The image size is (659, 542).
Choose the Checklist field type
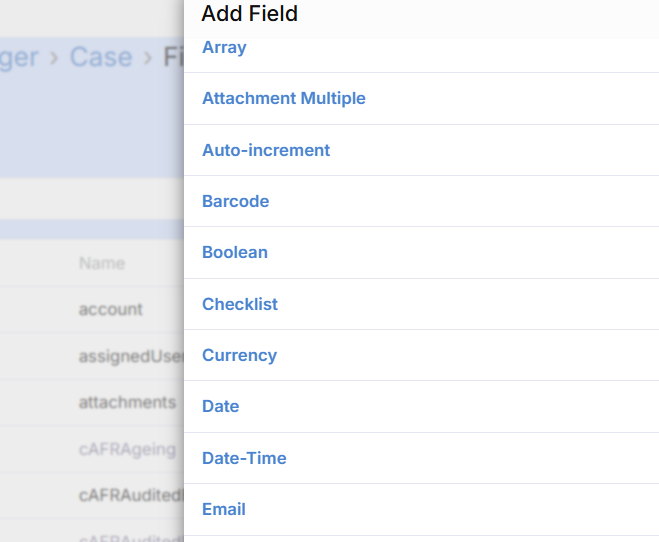[x=239, y=304]
